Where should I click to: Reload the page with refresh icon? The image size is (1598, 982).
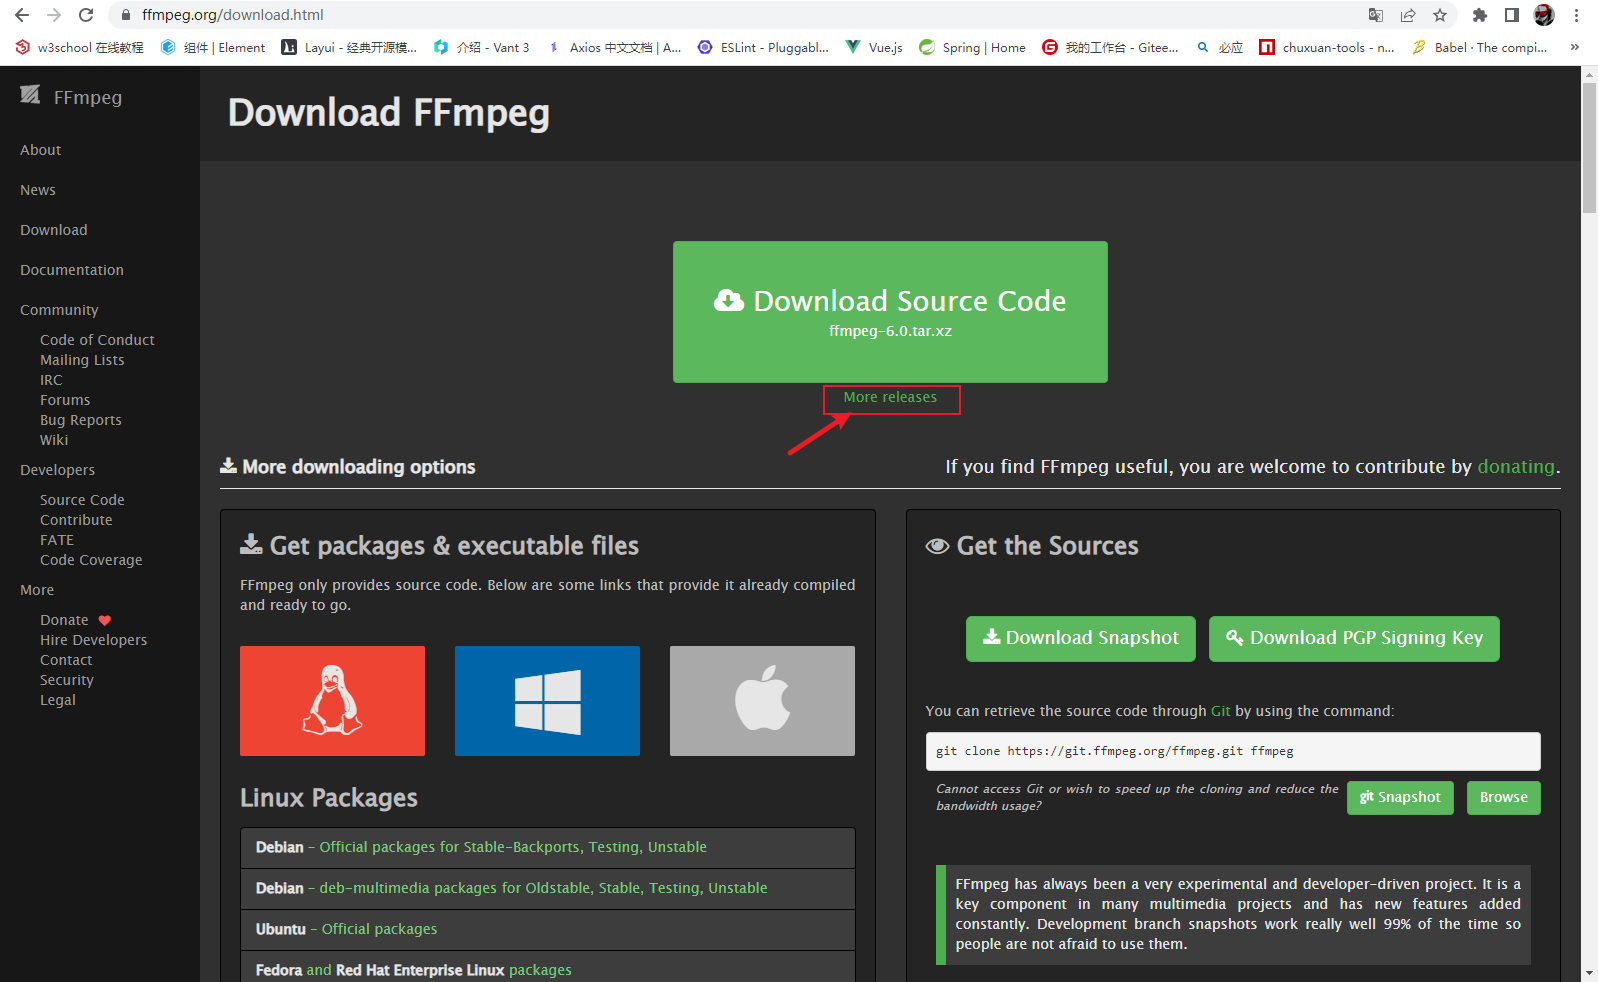tap(86, 15)
